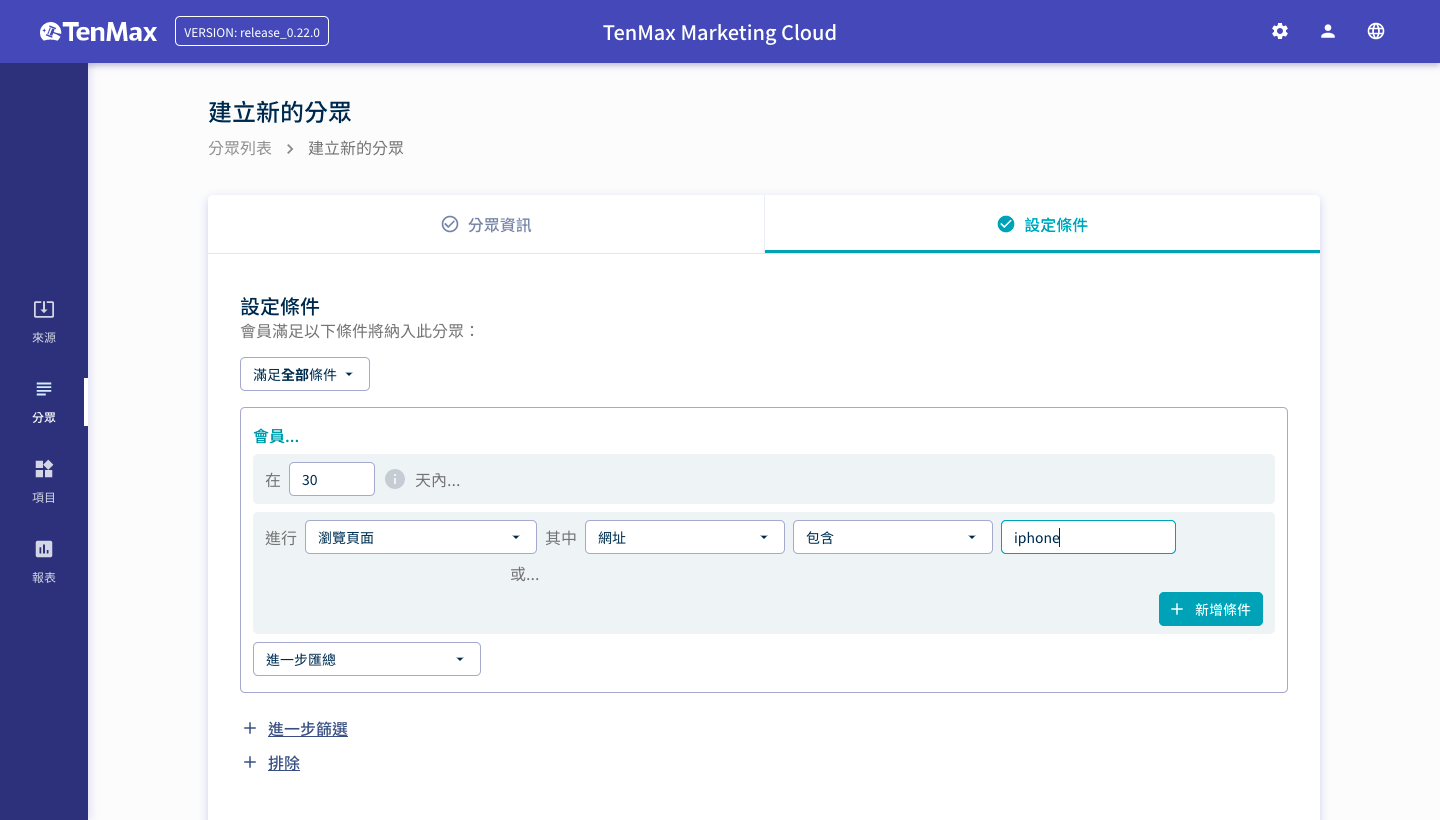This screenshot has width=1440, height=820.
Task: Open the 網址 field dropdown
Action: (x=684, y=537)
